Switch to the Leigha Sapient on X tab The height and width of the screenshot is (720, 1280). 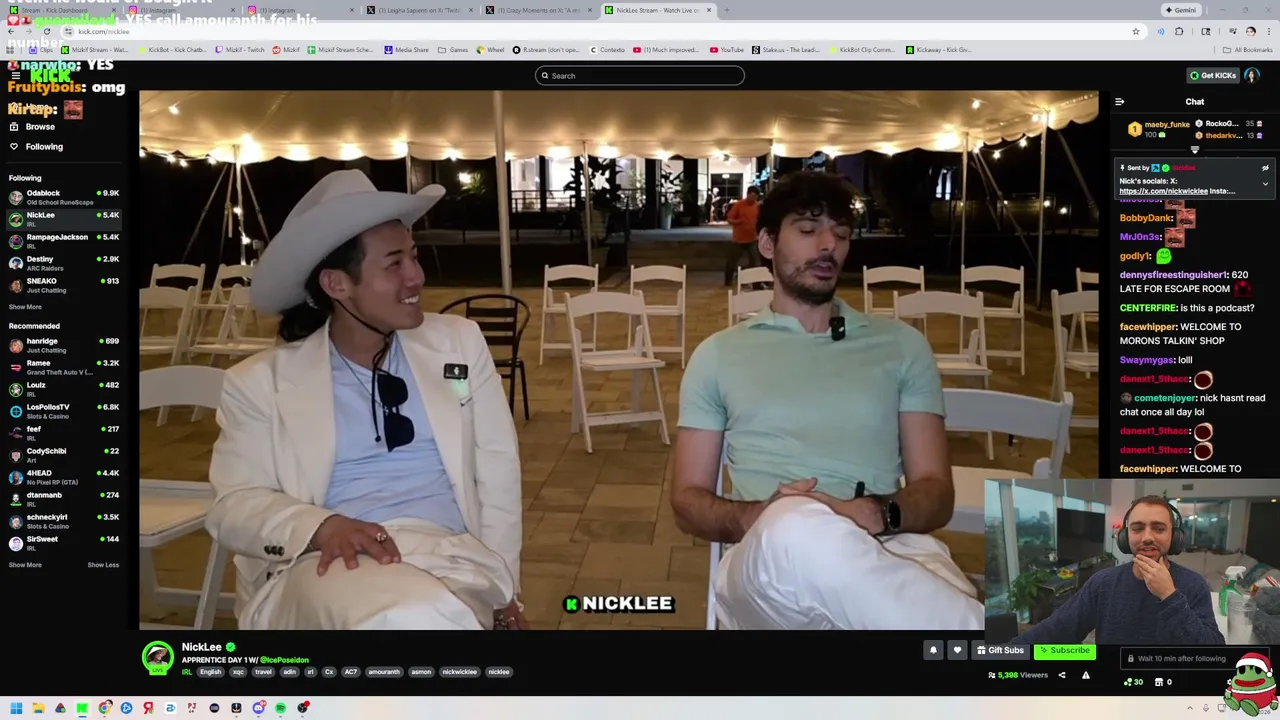420,10
